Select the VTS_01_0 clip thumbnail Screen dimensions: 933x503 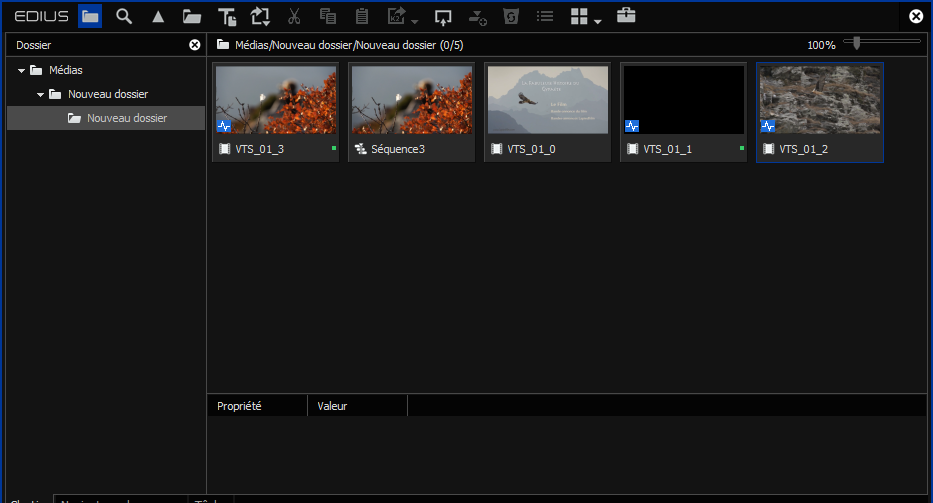click(547, 100)
